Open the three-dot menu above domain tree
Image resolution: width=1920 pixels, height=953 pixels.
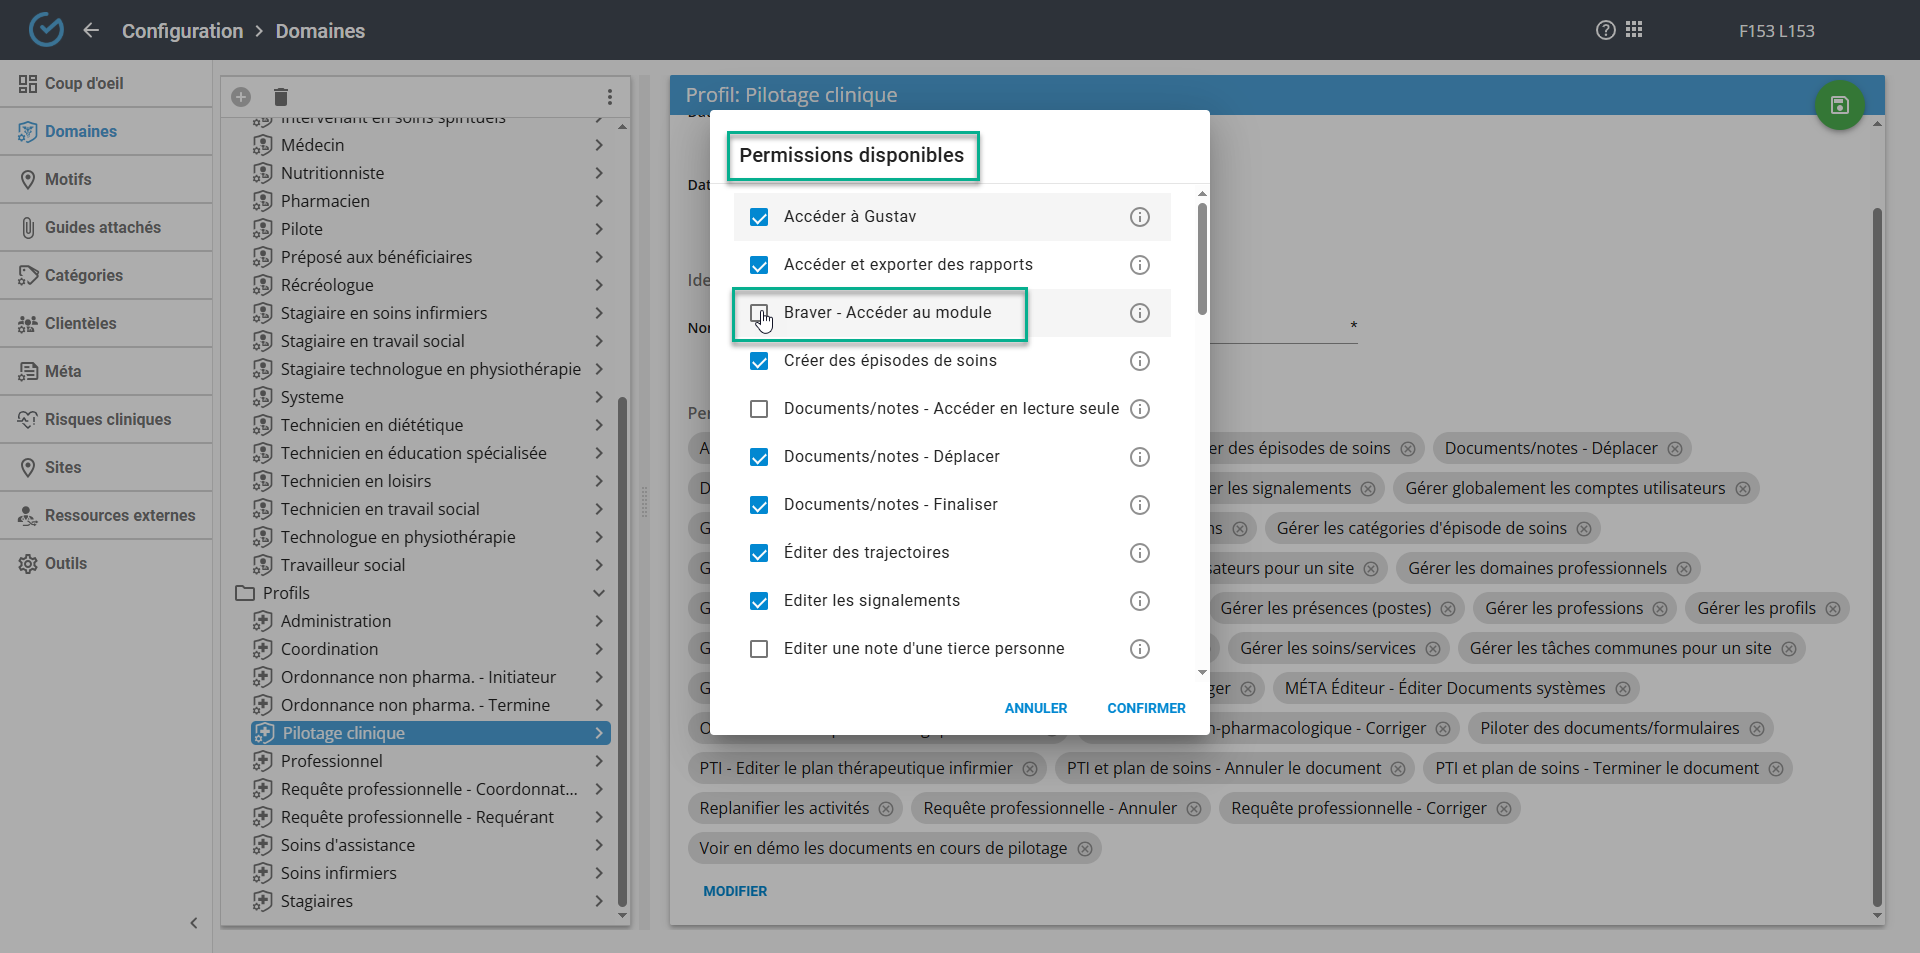pos(609,97)
